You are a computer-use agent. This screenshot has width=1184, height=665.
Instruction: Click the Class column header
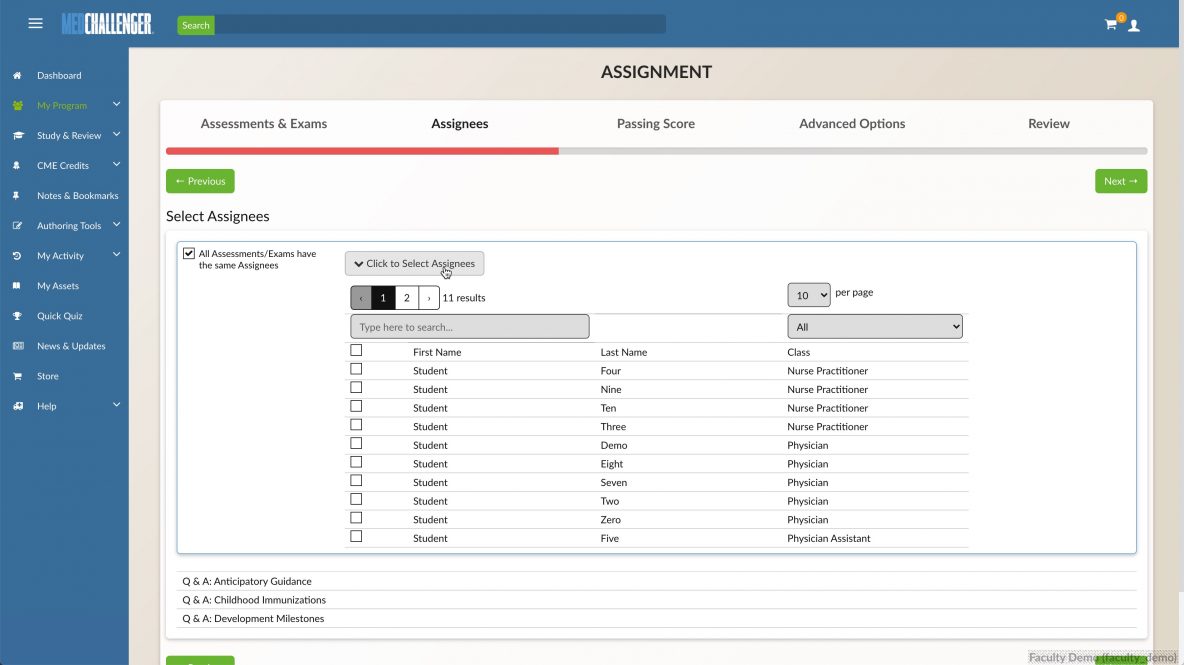[798, 353]
